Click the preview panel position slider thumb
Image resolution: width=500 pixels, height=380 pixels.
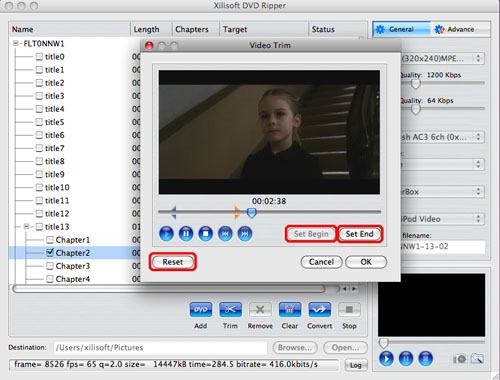pos(384,343)
